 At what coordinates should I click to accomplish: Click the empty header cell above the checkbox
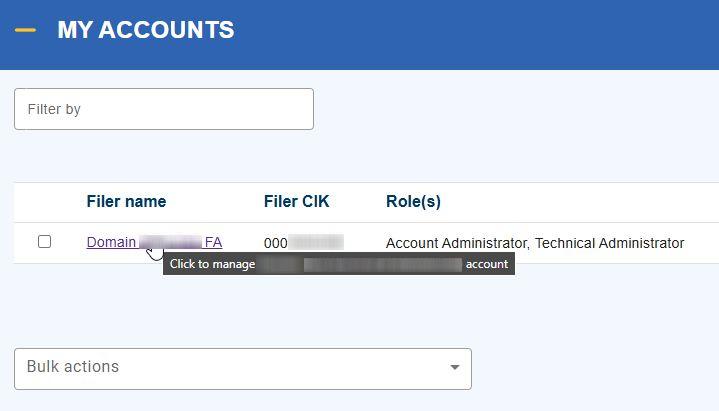(x=44, y=201)
